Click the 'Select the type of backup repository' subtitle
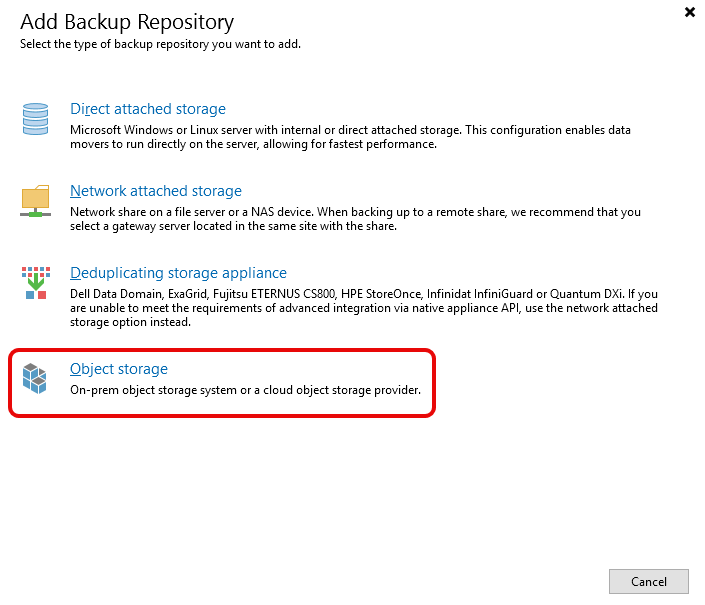 pos(160,44)
